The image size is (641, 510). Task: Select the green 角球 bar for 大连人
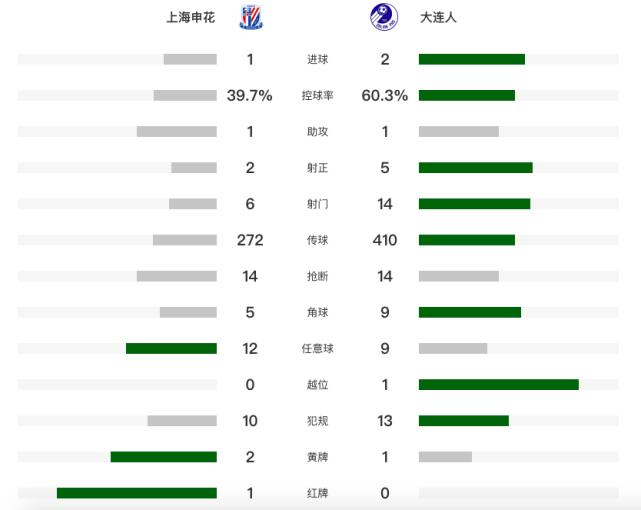470,312
